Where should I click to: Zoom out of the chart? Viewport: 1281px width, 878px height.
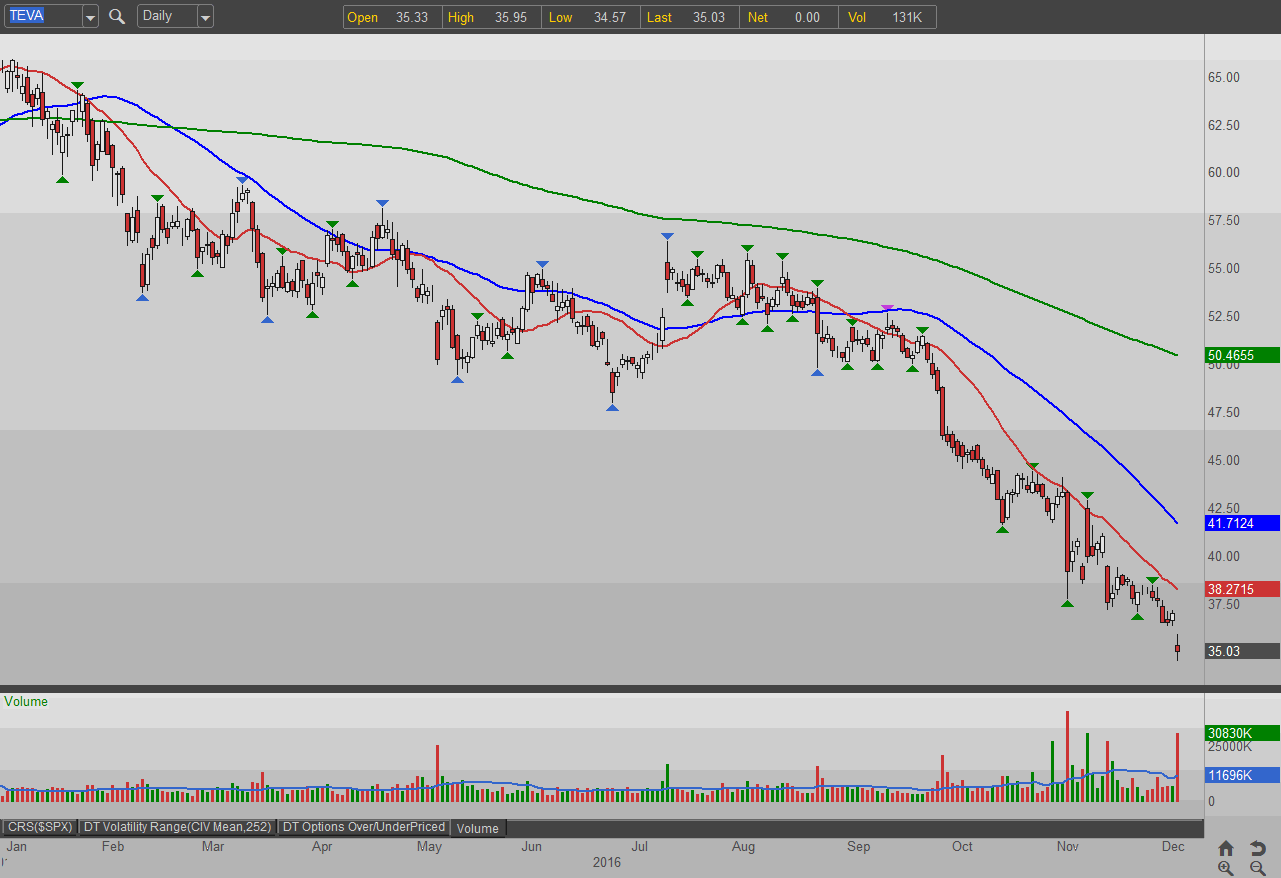[1257, 868]
